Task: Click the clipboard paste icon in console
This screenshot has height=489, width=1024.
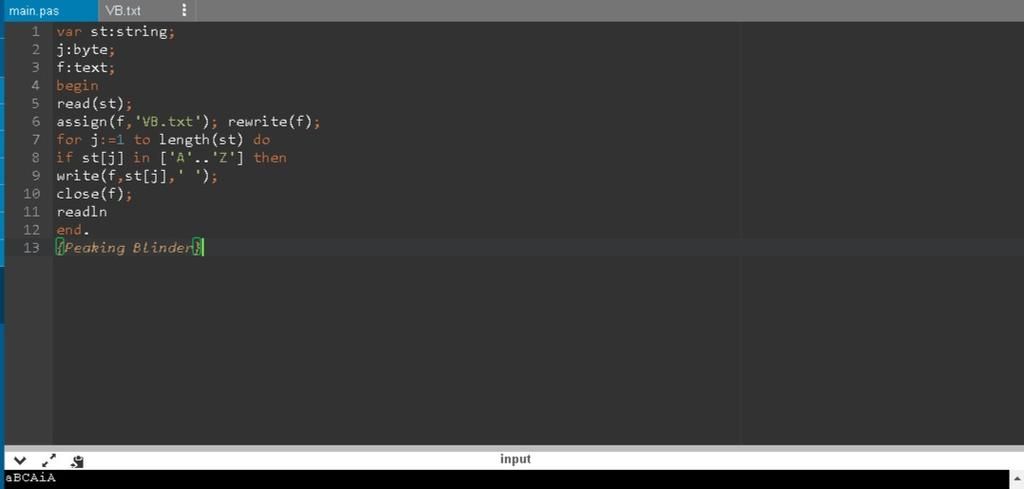Action: click(x=76, y=461)
